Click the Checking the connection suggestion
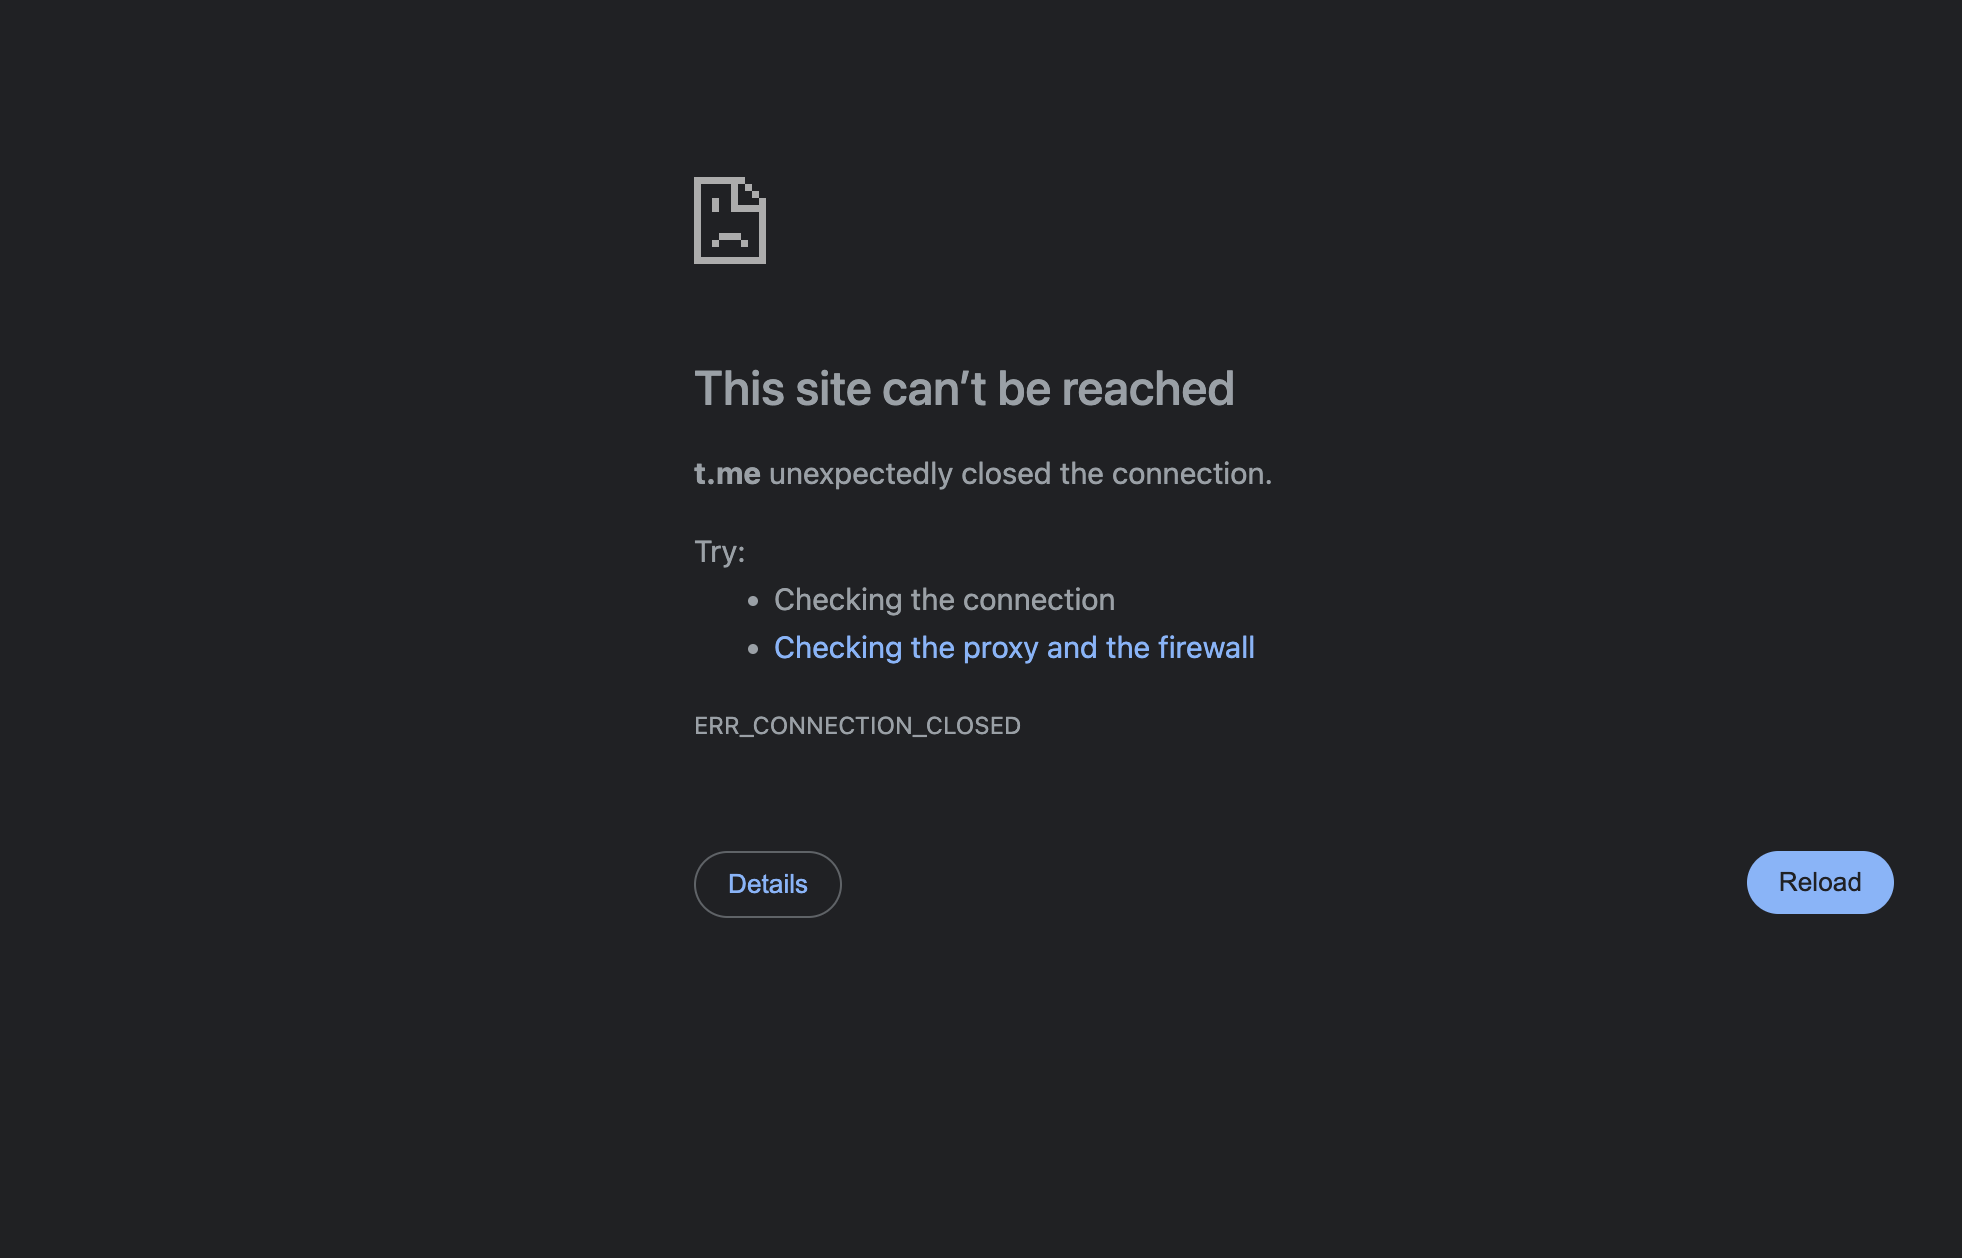 [x=944, y=600]
